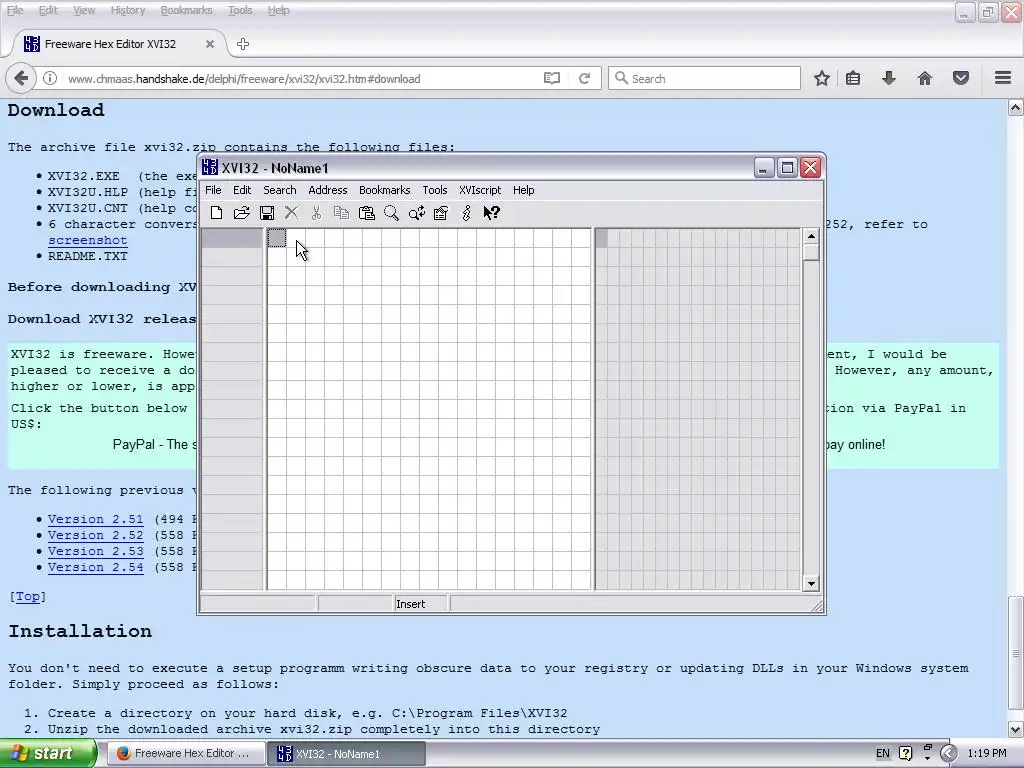
Task: Open the XVI32 Address menu
Action: click(x=327, y=190)
